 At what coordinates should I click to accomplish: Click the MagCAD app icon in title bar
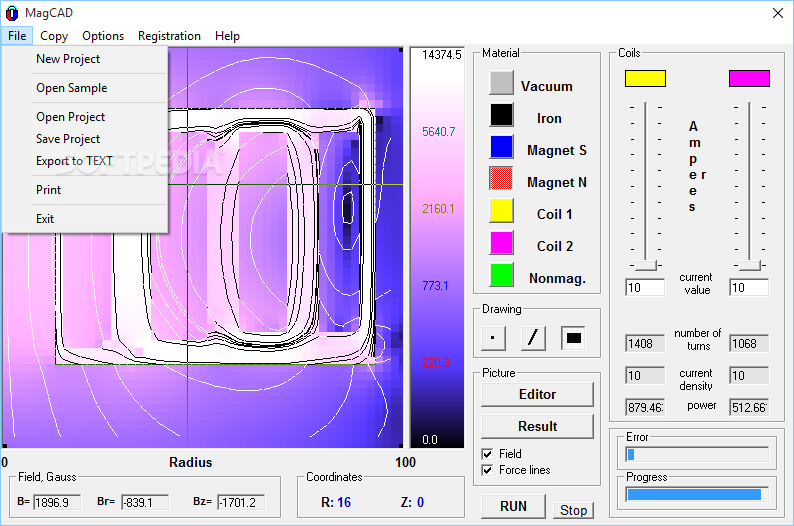point(12,13)
